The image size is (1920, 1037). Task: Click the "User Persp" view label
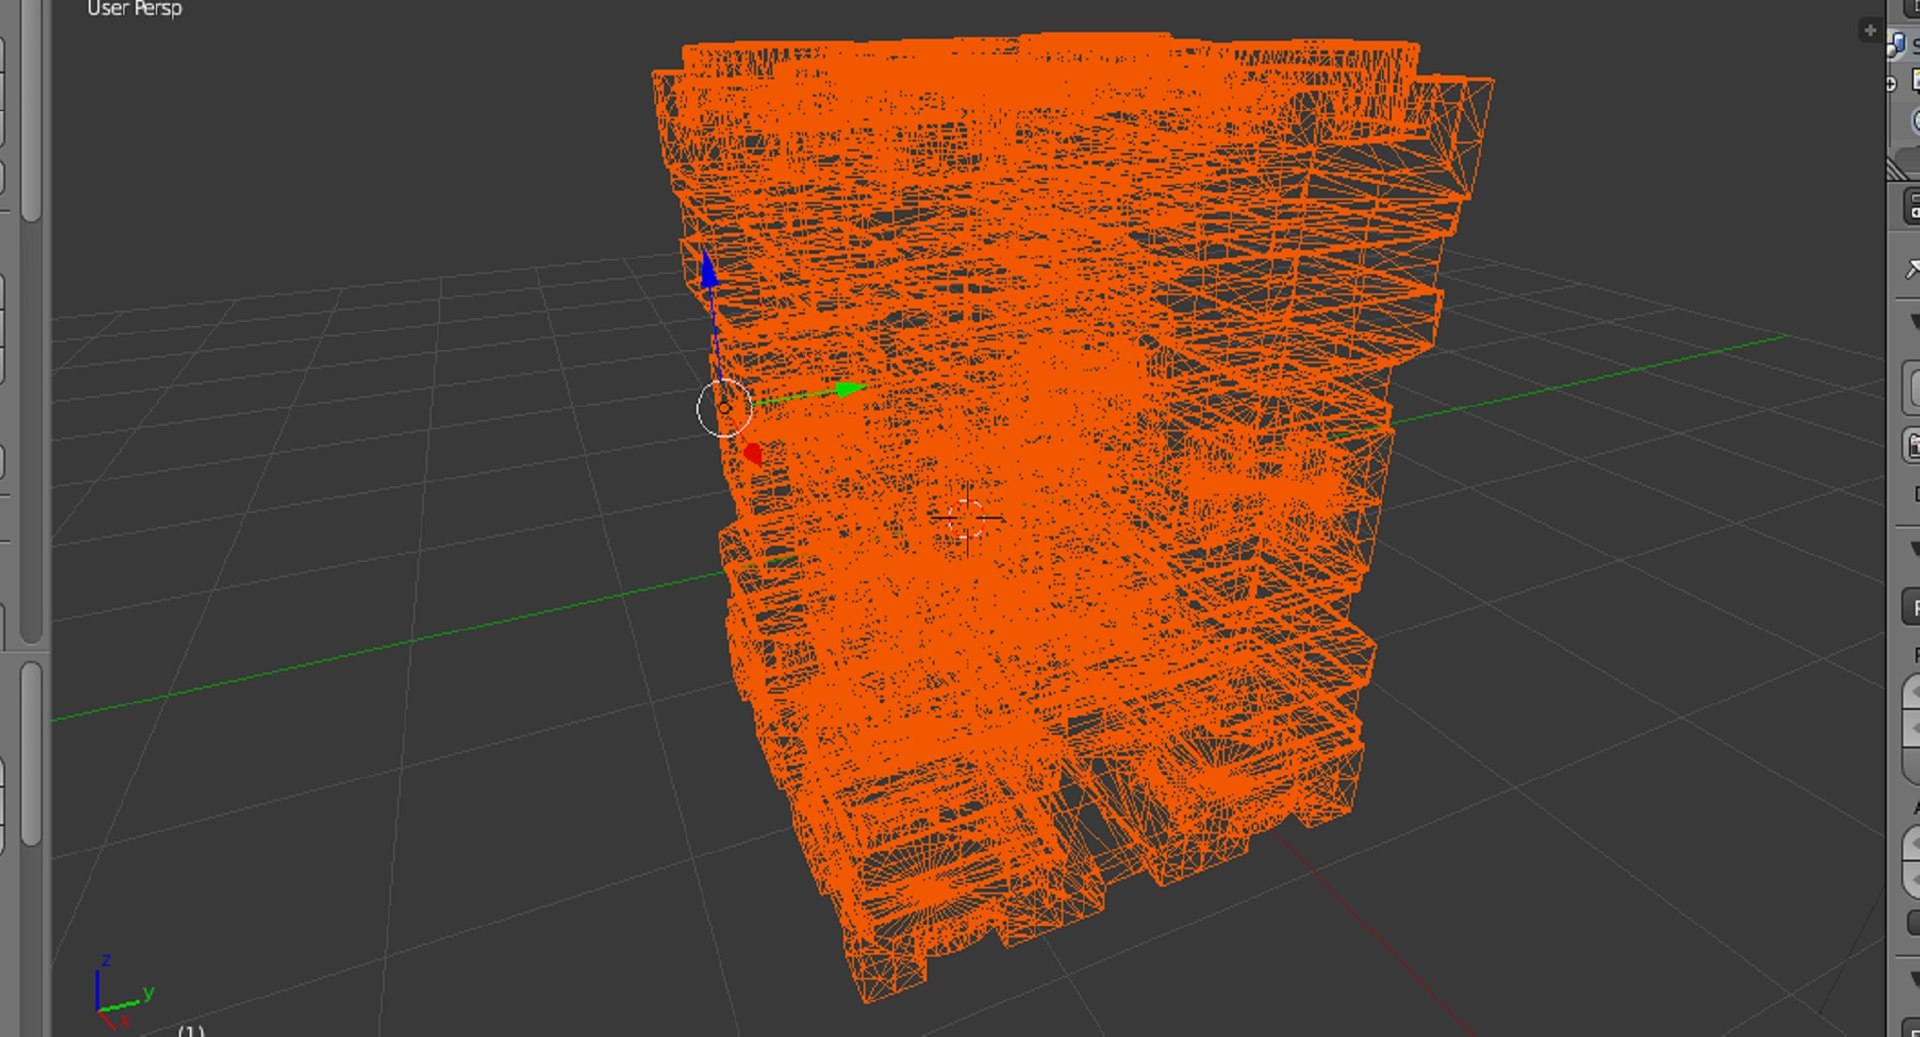coord(134,9)
